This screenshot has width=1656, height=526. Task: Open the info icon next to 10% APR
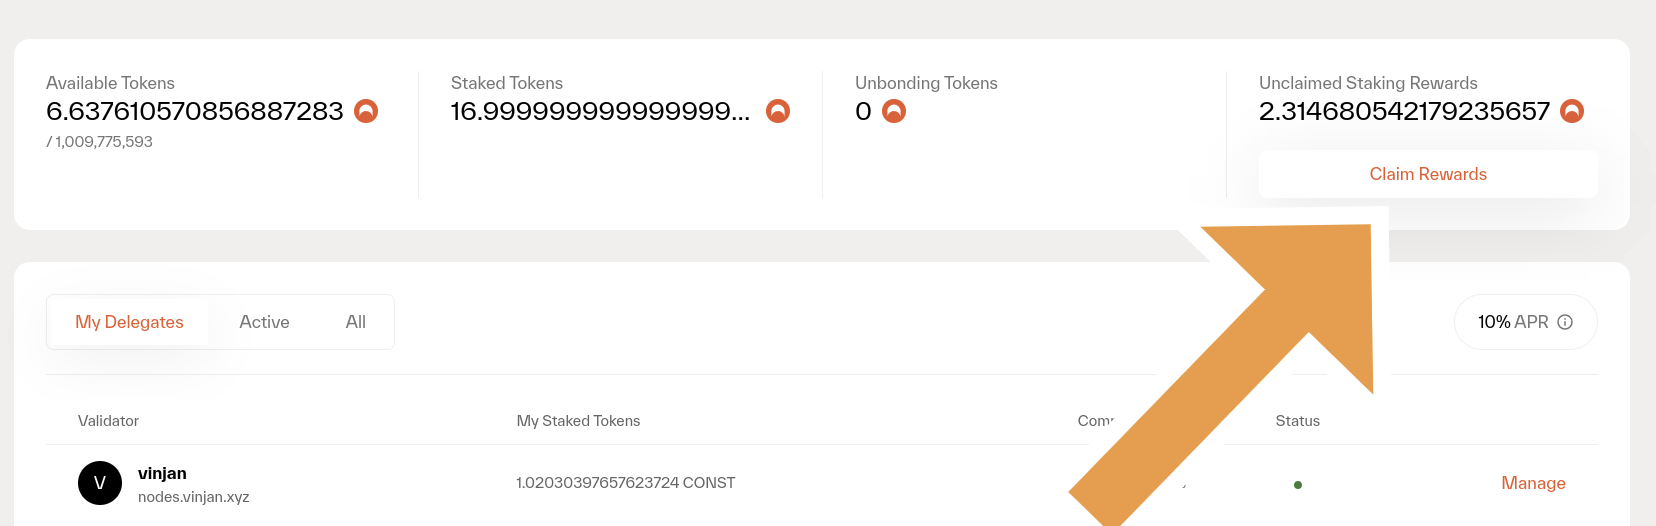[1565, 322]
